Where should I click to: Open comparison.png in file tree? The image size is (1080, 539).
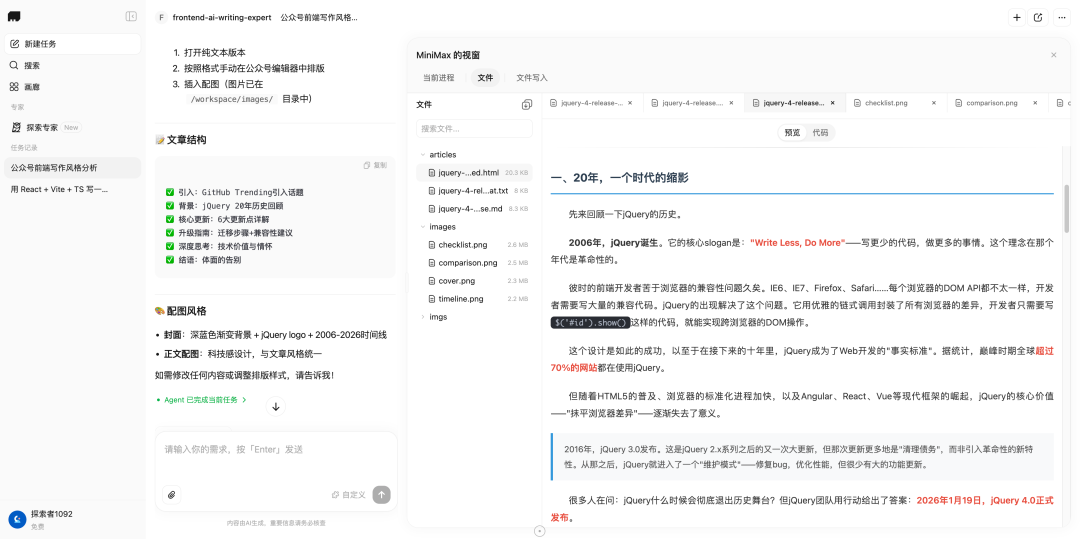click(x=475, y=263)
